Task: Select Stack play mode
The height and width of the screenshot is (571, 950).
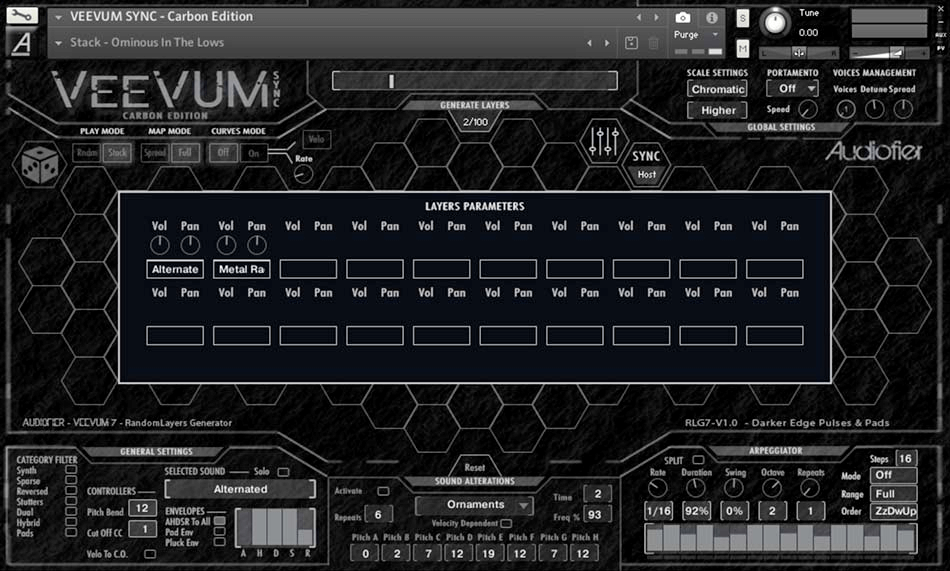Action: (x=117, y=153)
